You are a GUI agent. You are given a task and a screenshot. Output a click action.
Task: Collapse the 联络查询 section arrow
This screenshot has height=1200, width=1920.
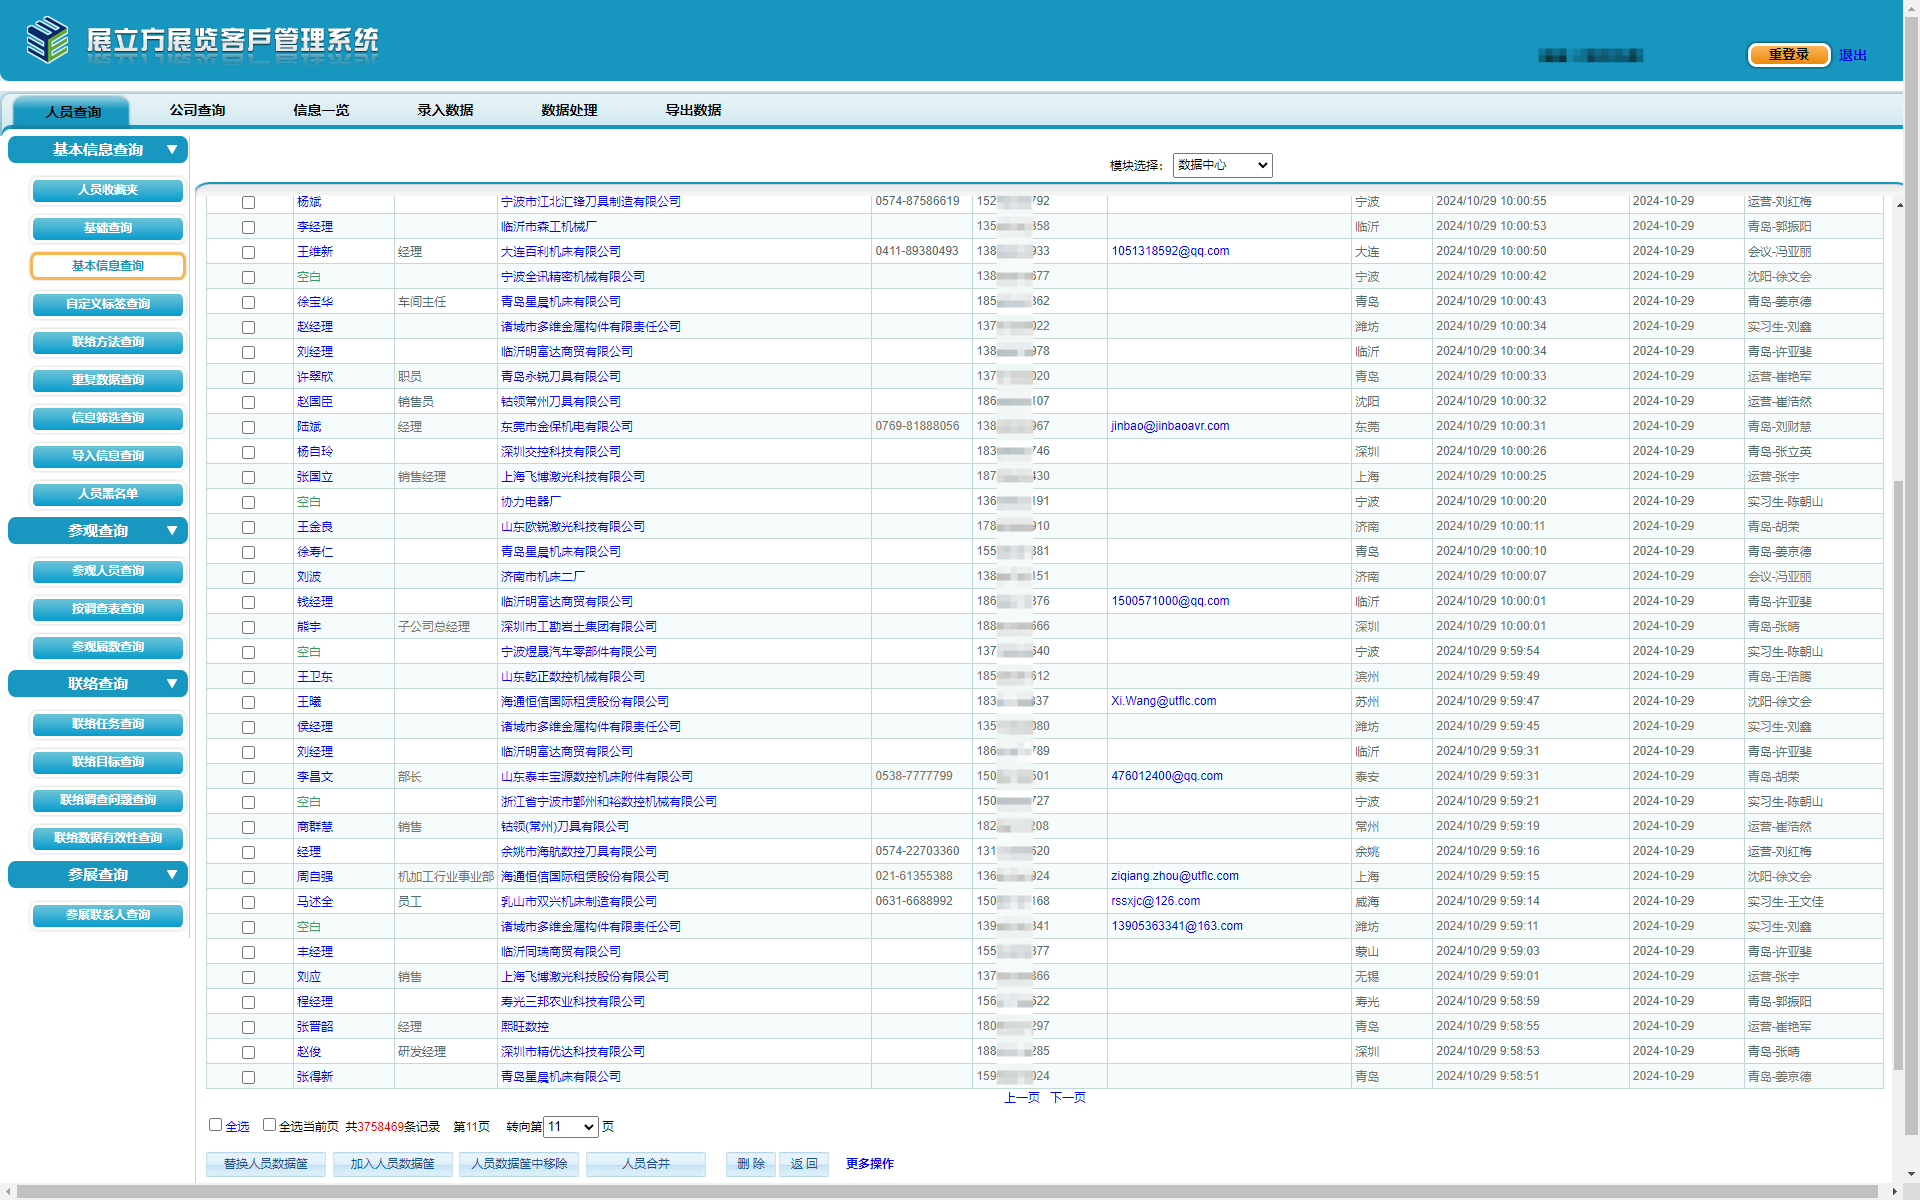pos(172,684)
